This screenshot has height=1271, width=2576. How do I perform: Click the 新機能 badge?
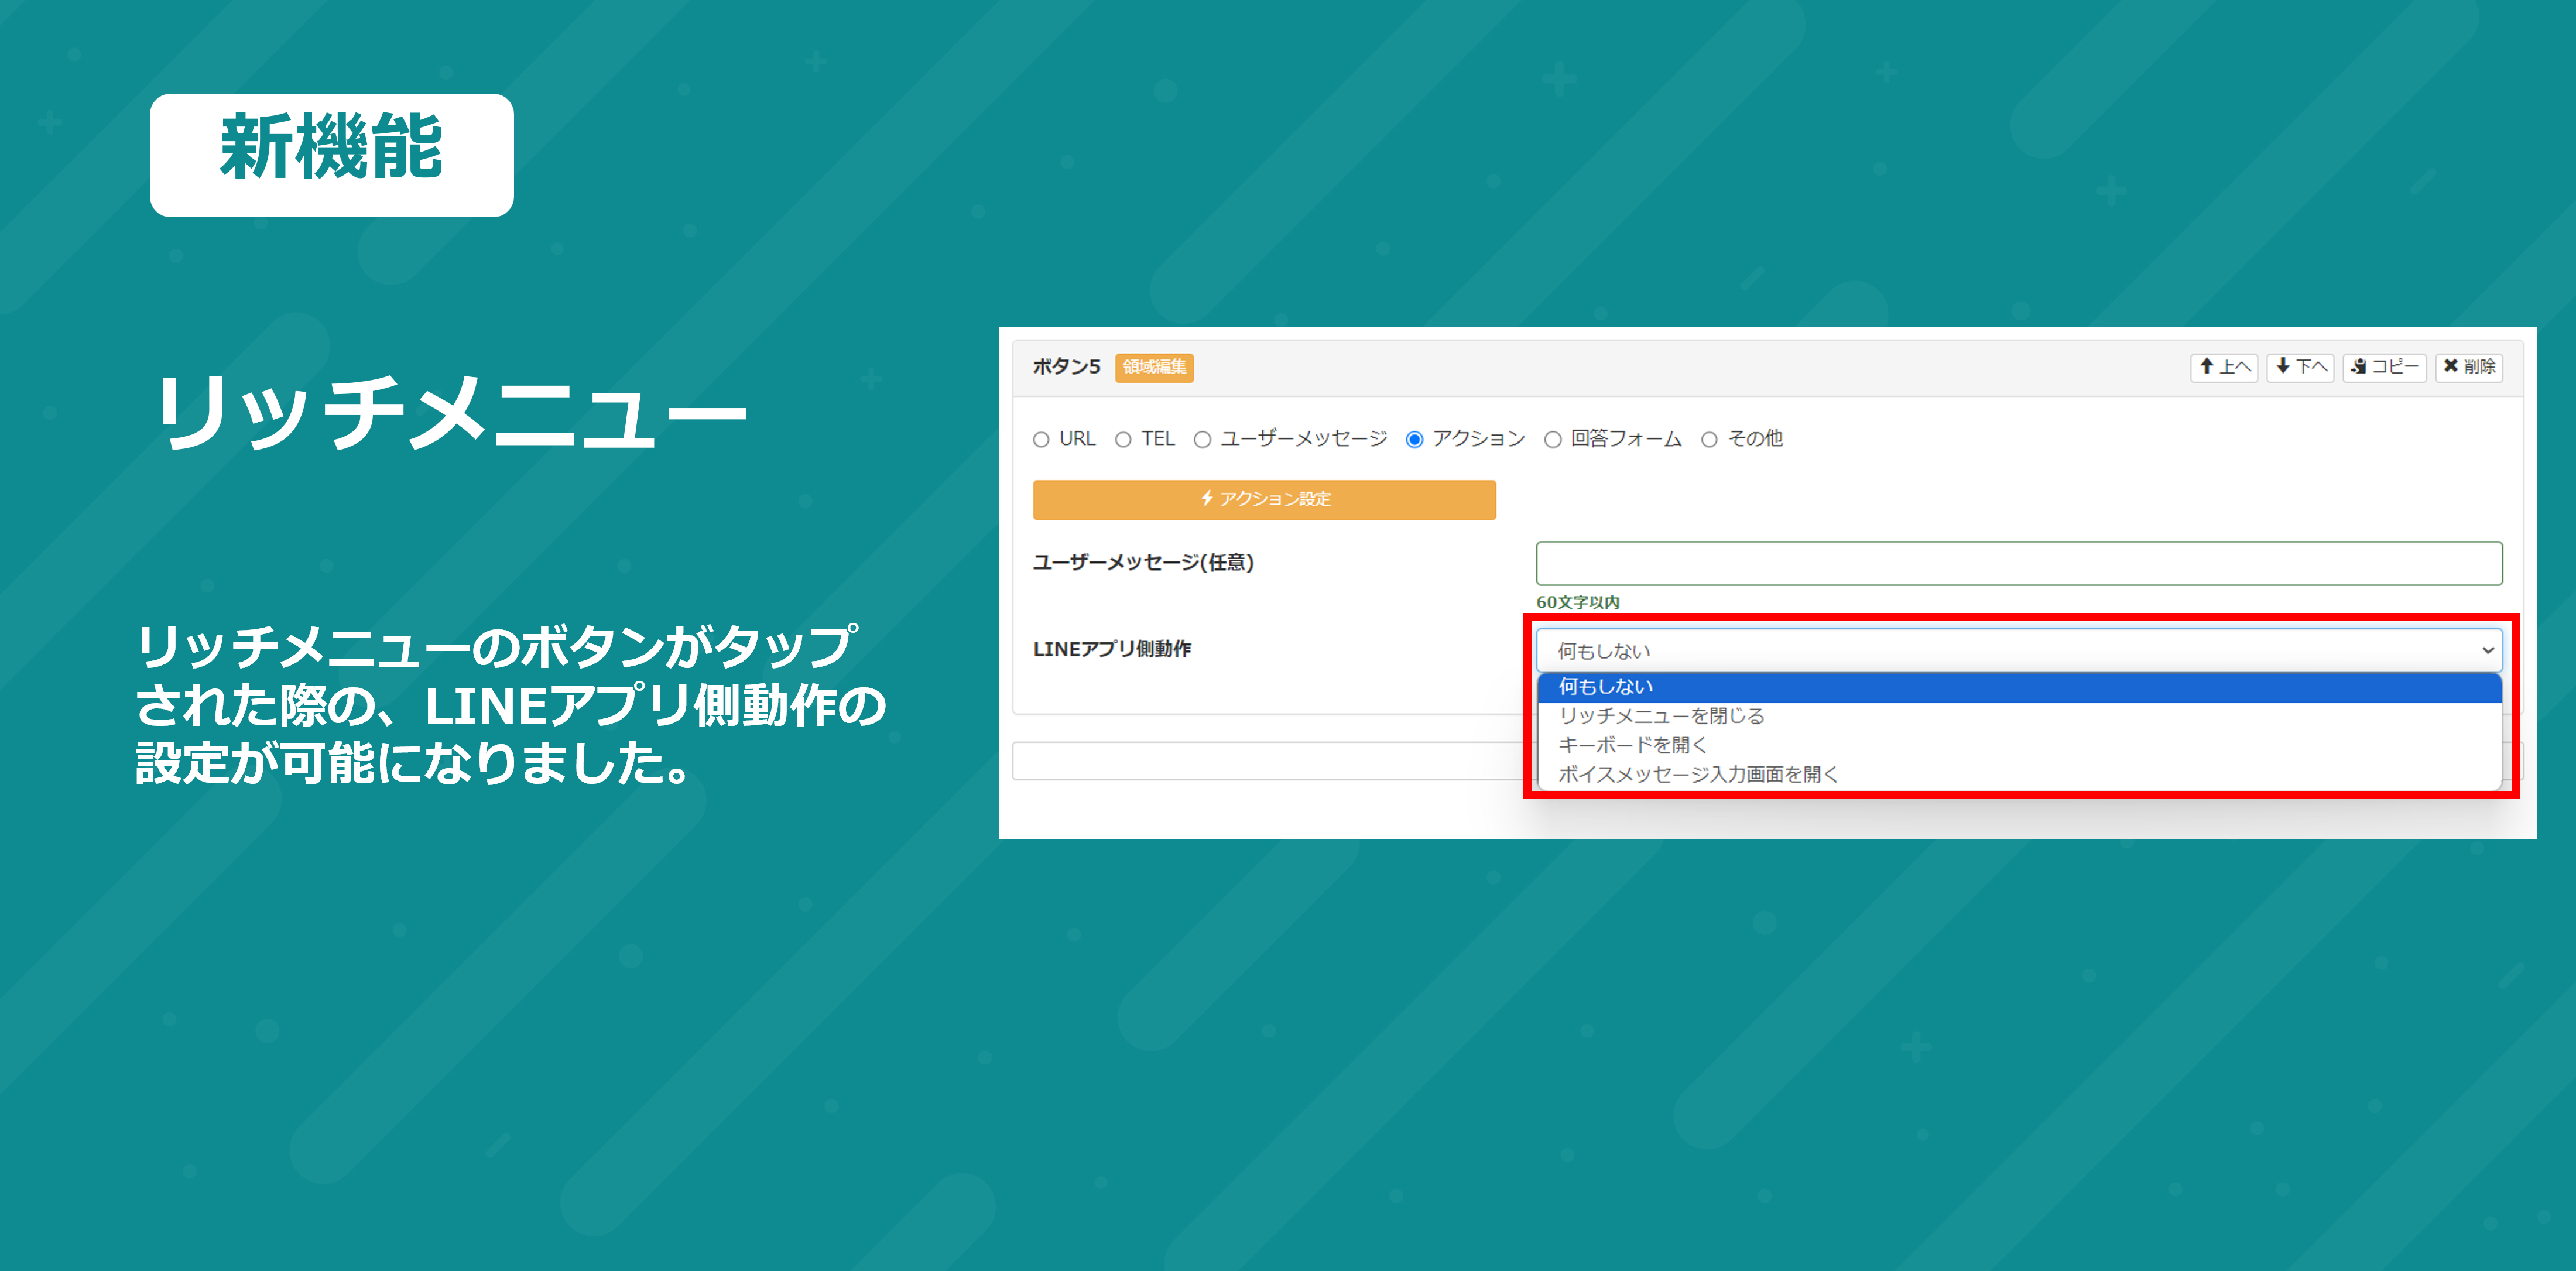click(331, 155)
